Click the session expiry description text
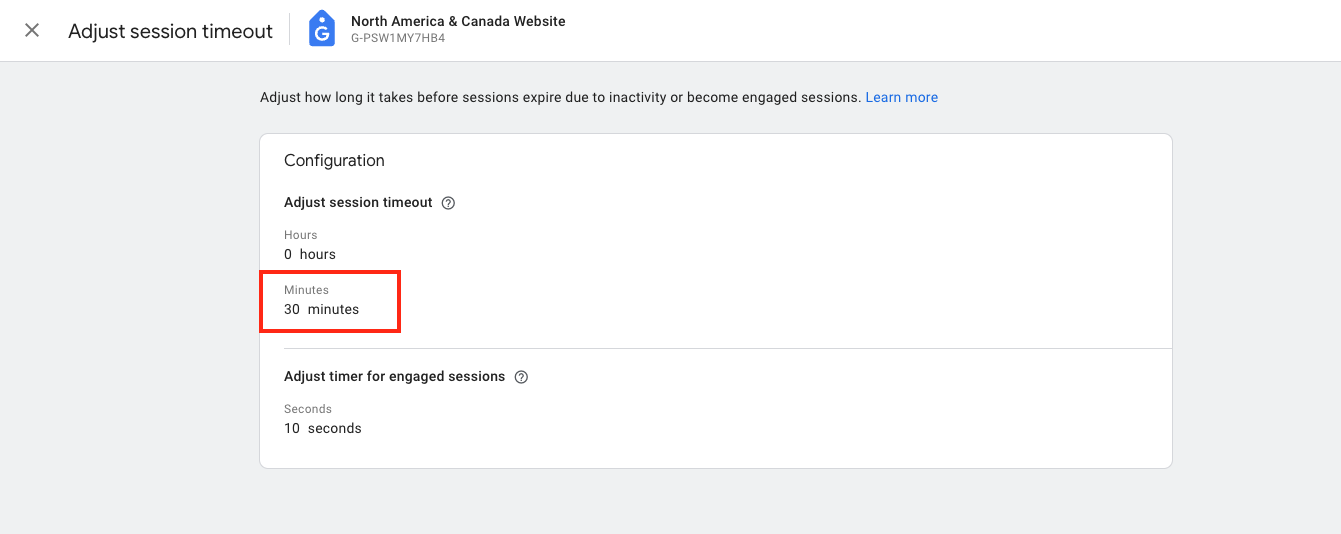This screenshot has height=534, width=1341. coord(560,97)
